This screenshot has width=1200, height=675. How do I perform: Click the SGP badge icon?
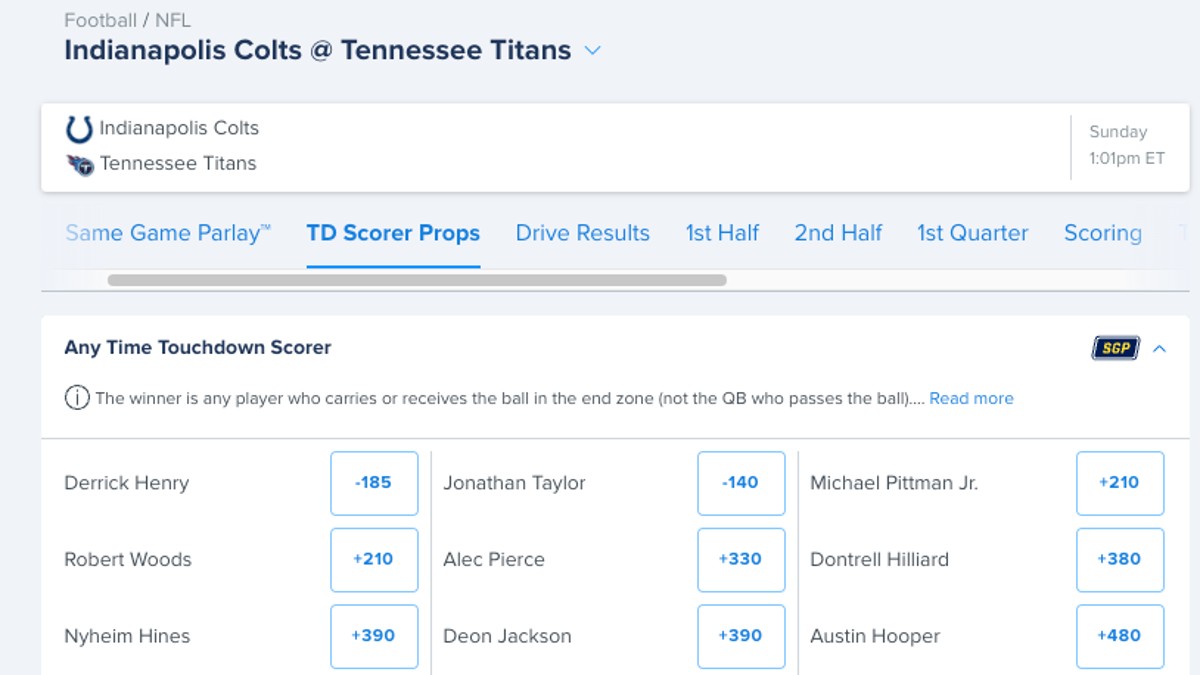pyautogui.click(x=1115, y=348)
